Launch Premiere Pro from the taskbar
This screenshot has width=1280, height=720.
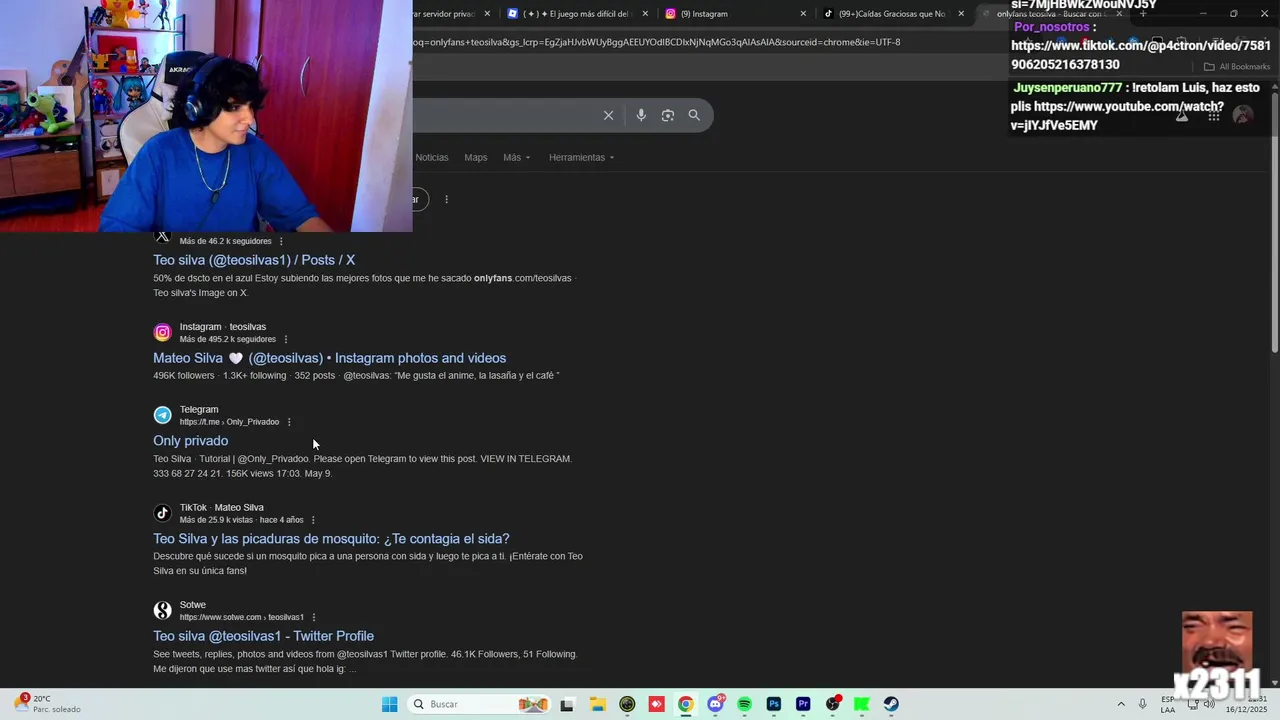coord(803,704)
